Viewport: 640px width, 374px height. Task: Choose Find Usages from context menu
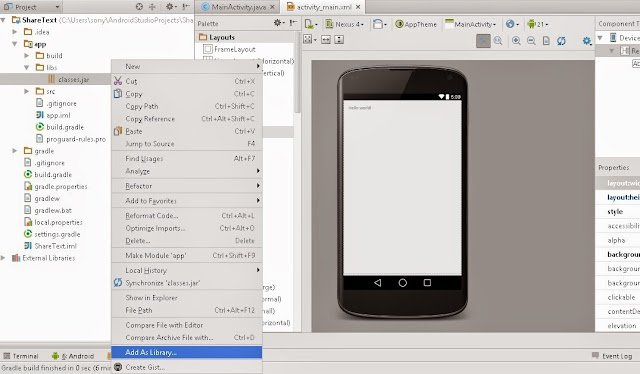pos(187,158)
